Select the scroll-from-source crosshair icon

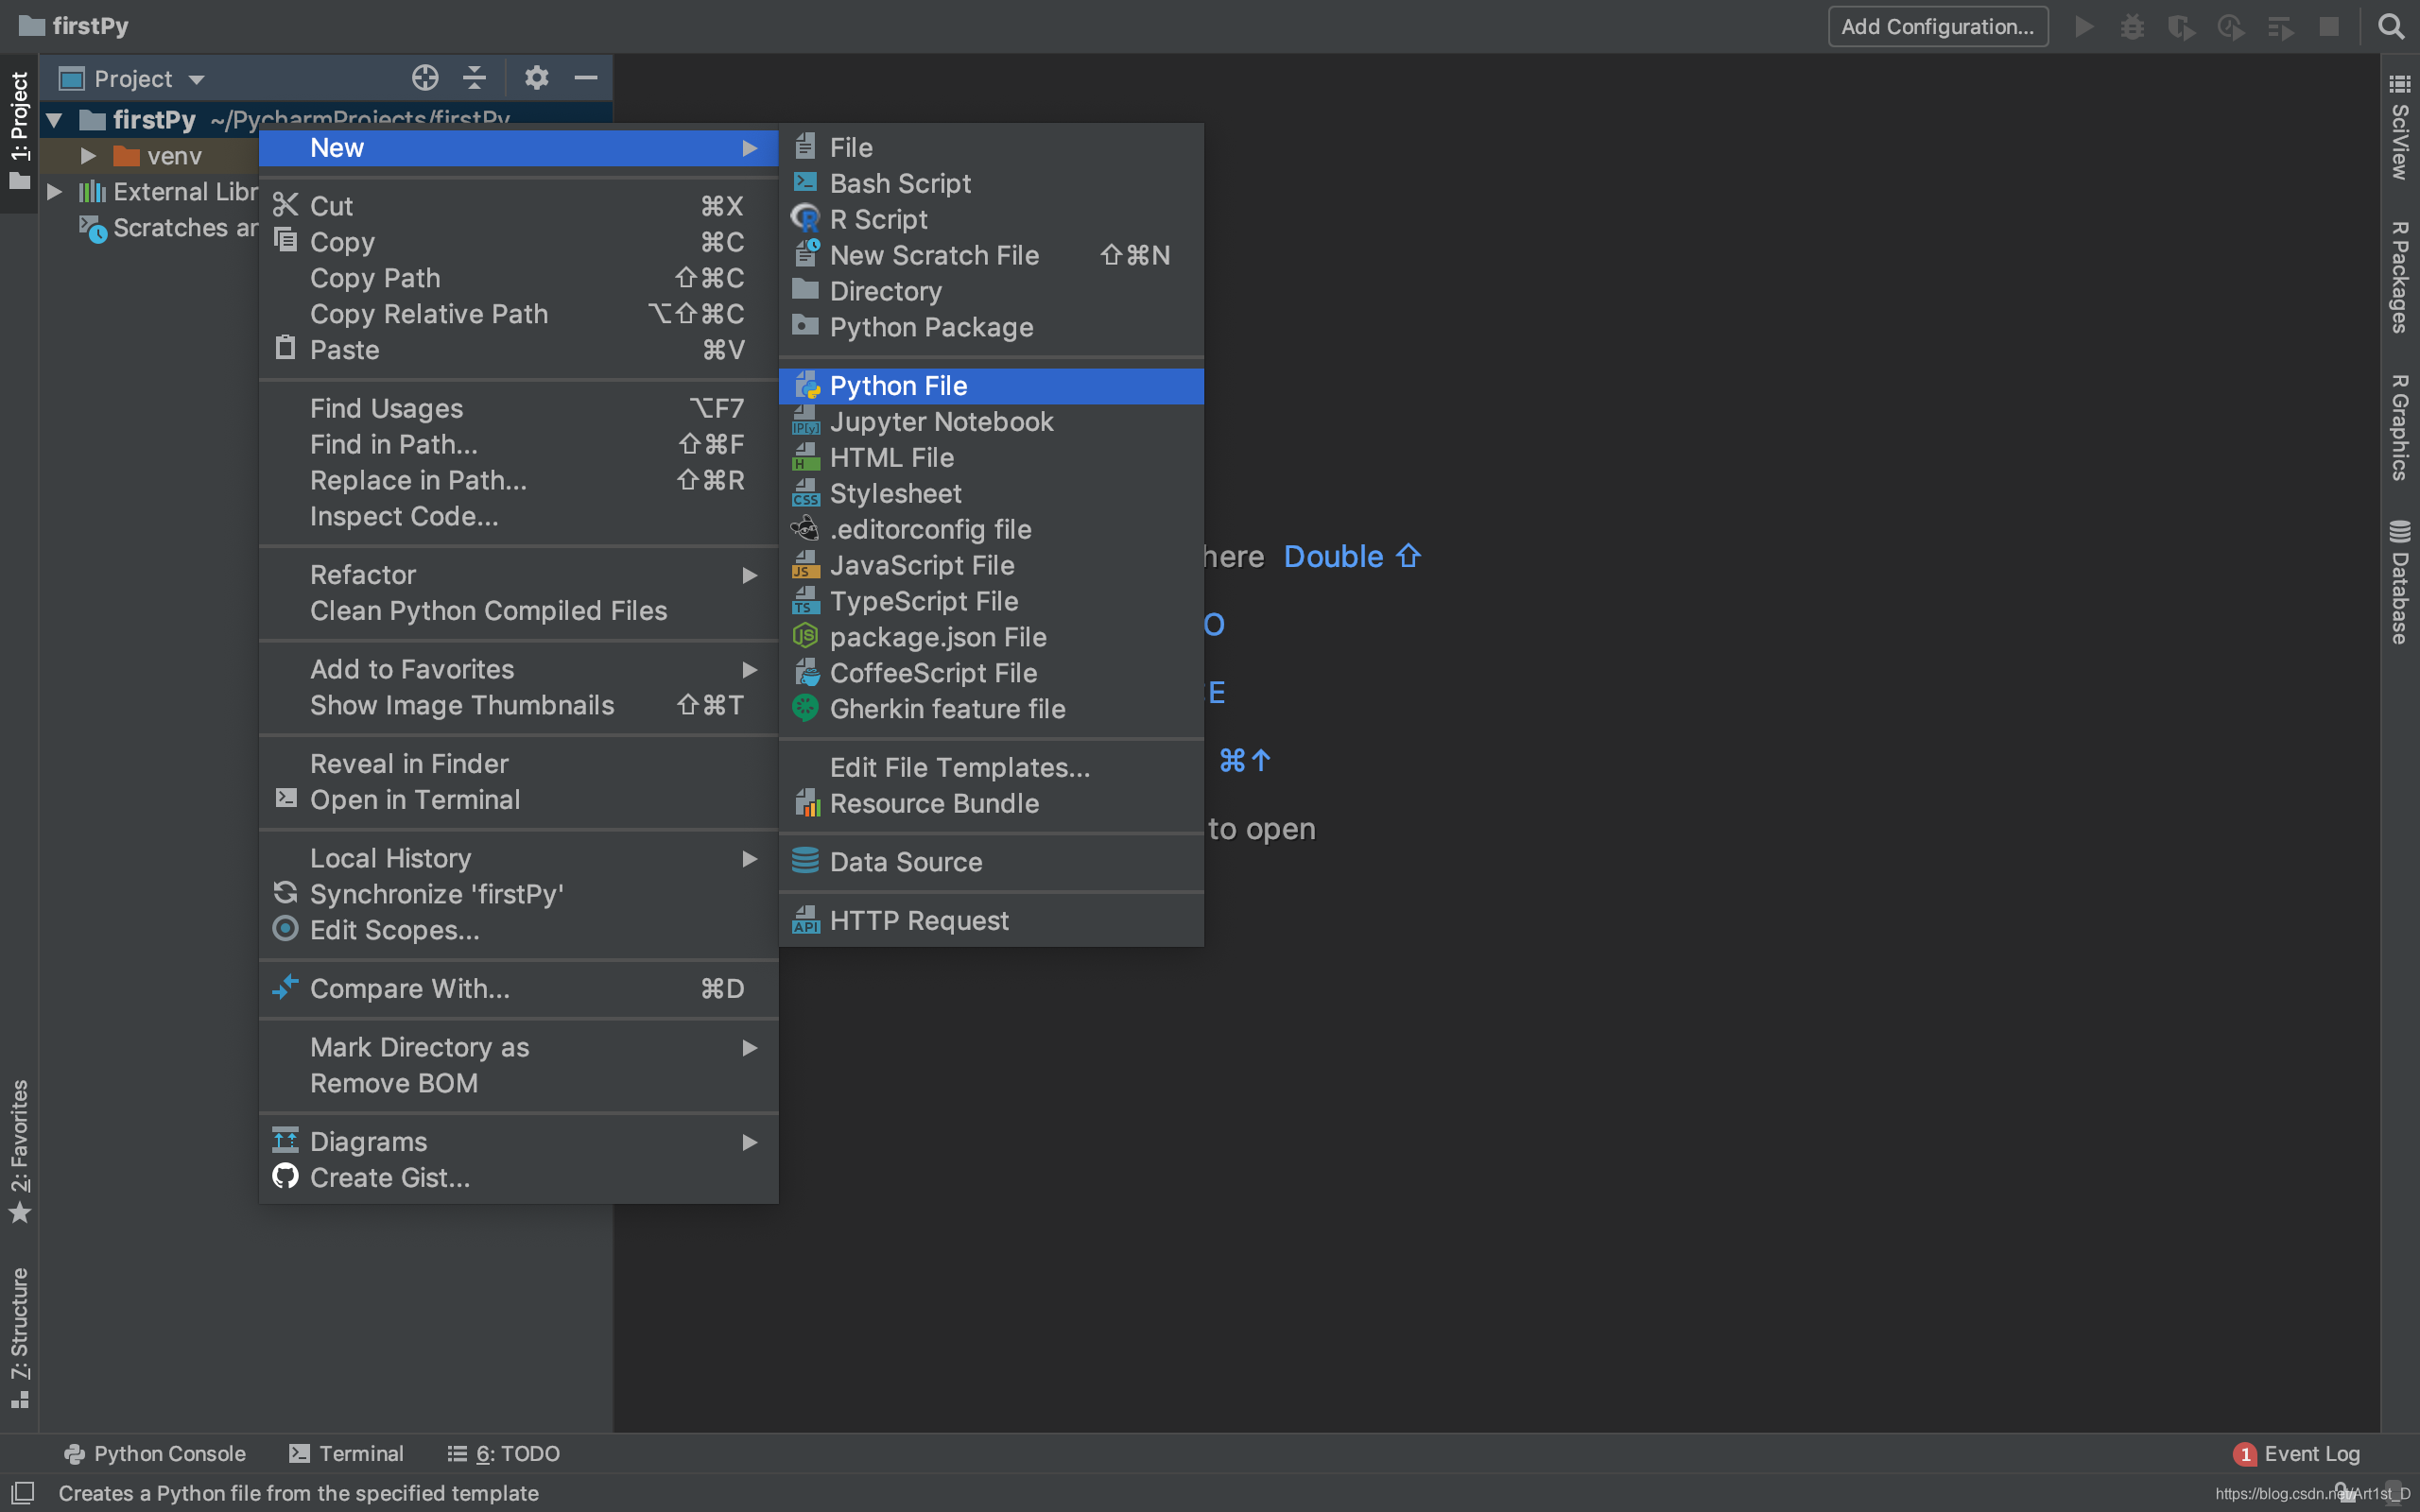424,77
